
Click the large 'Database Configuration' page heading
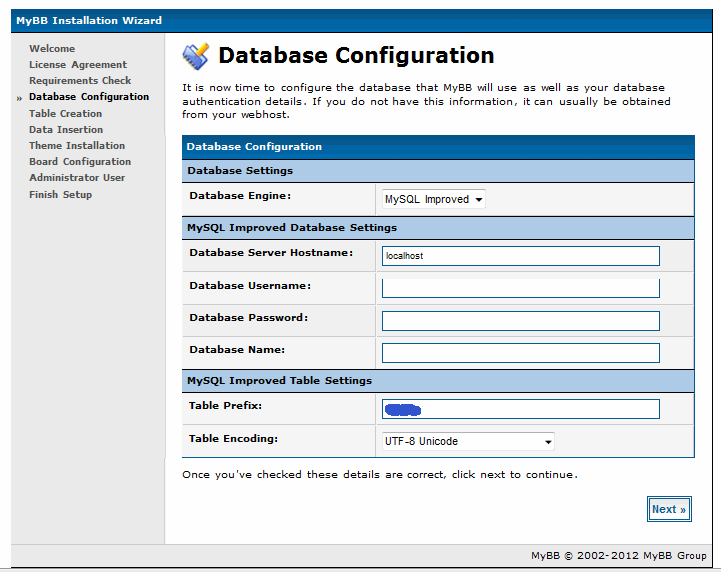356,56
